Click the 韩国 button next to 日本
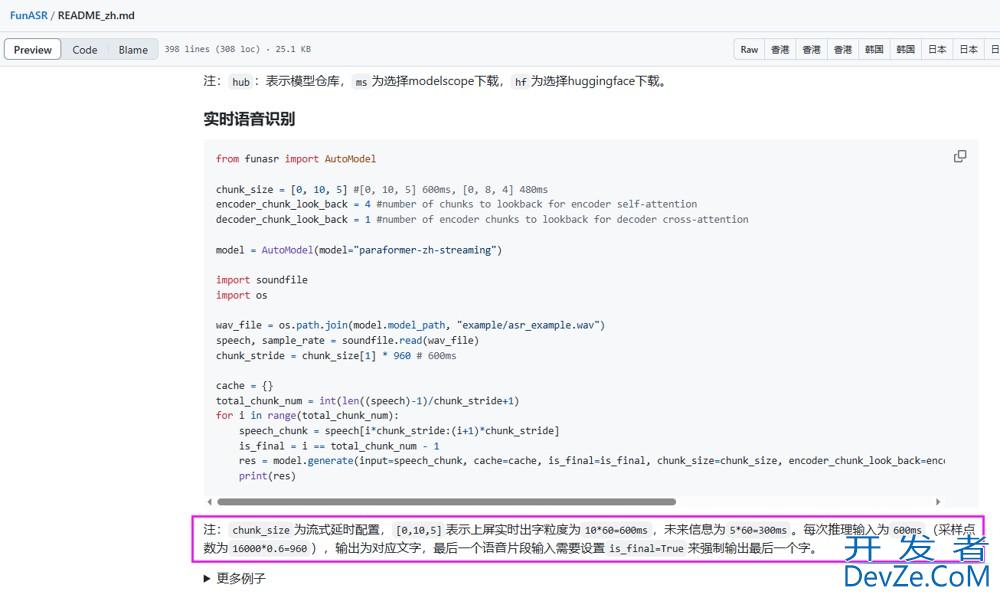Viewport: 1000px width, 598px height. coord(906,50)
